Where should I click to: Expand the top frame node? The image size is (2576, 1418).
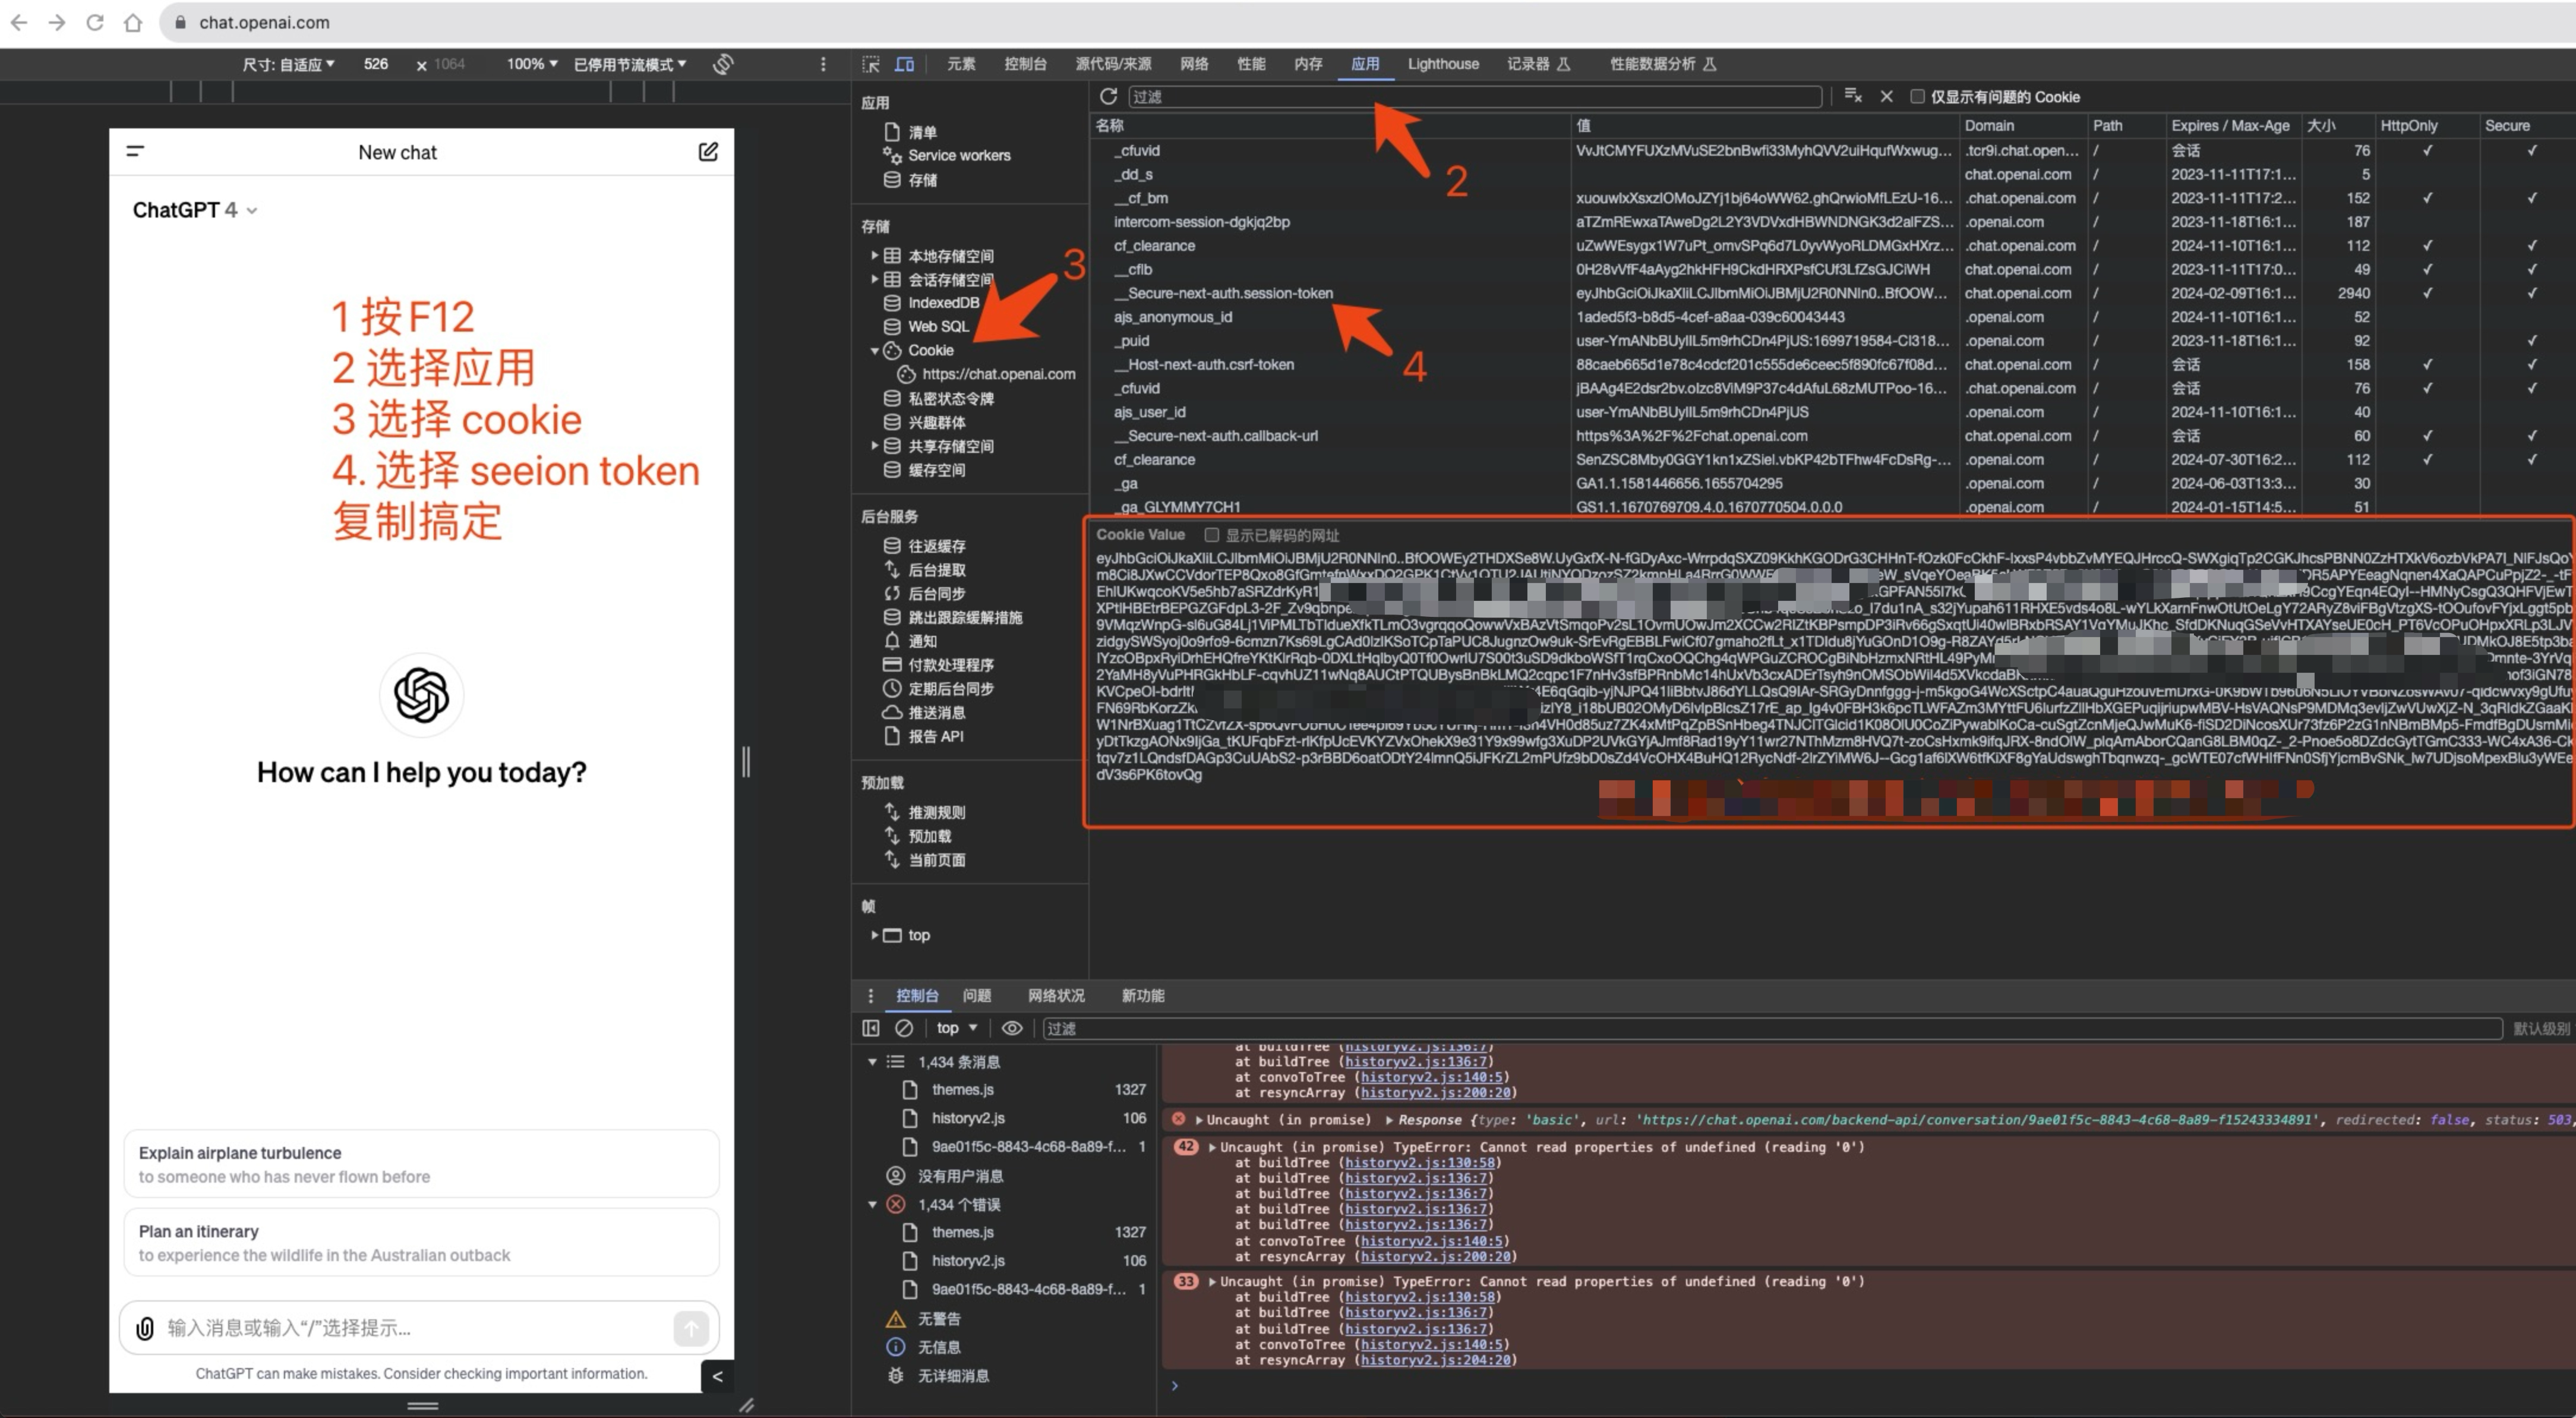(874, 935)
